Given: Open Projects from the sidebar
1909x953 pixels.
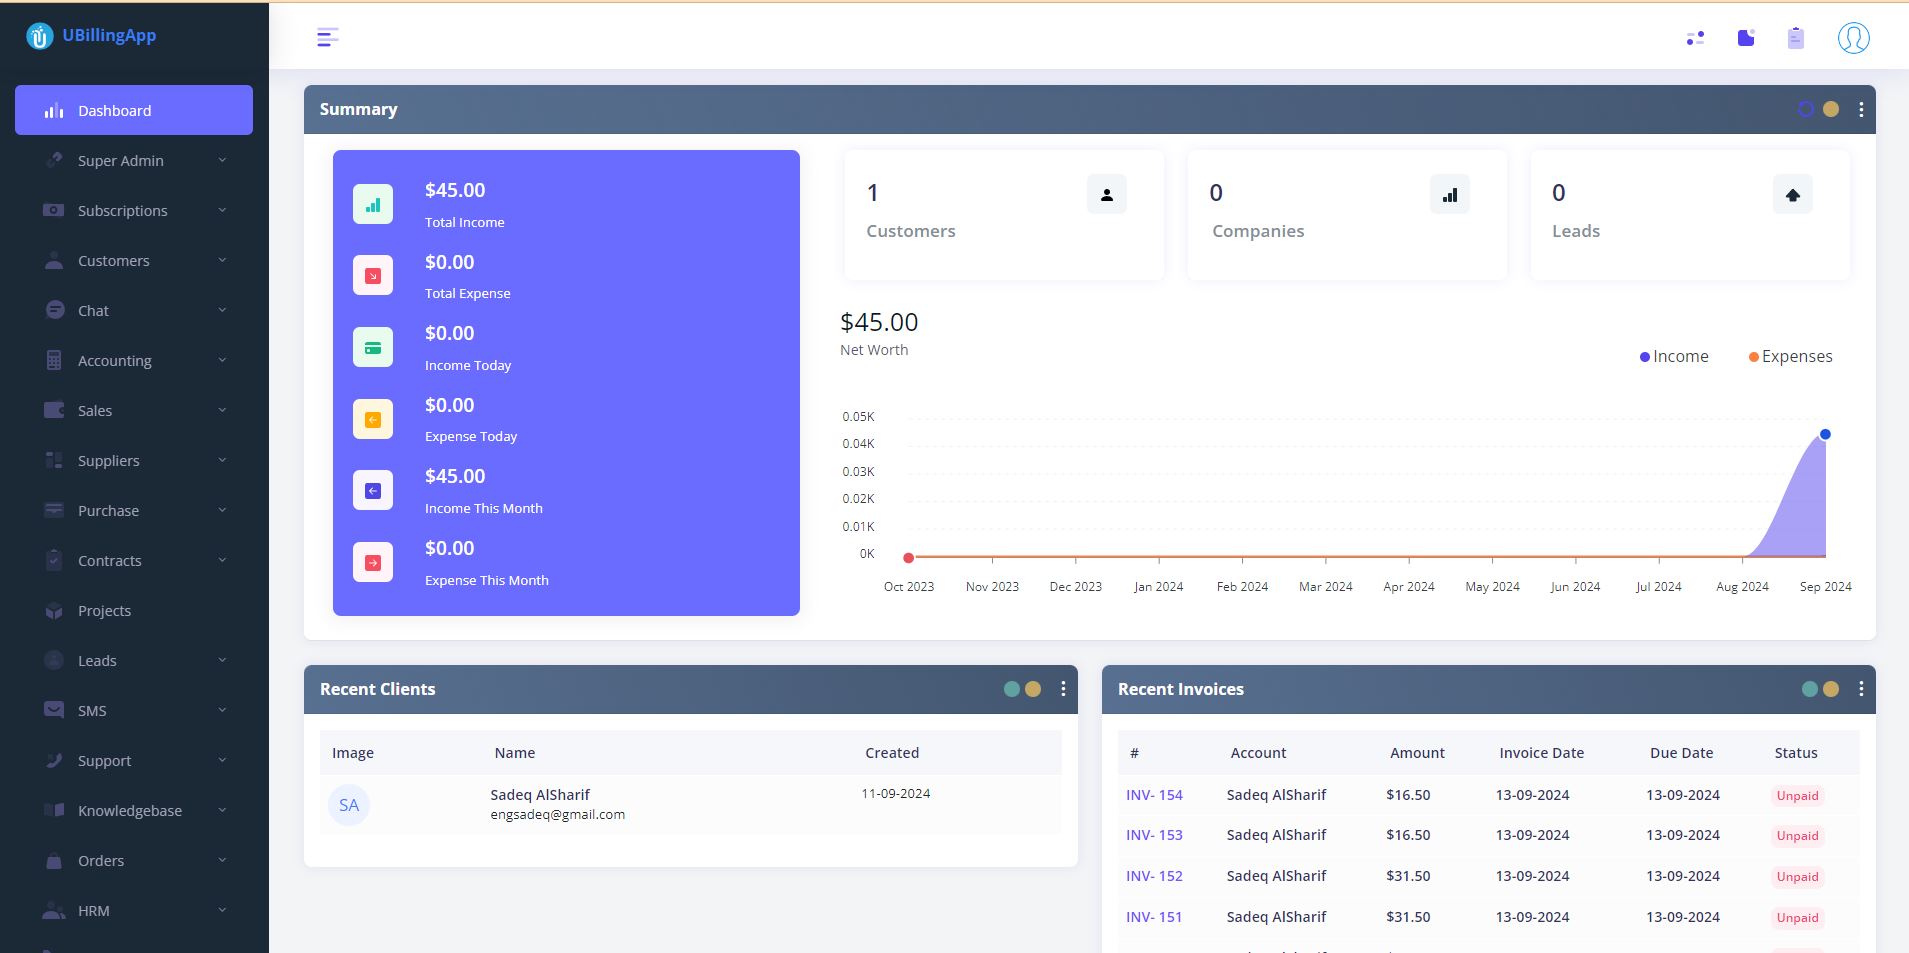Looking at the screenshot, I should [105, 611].
